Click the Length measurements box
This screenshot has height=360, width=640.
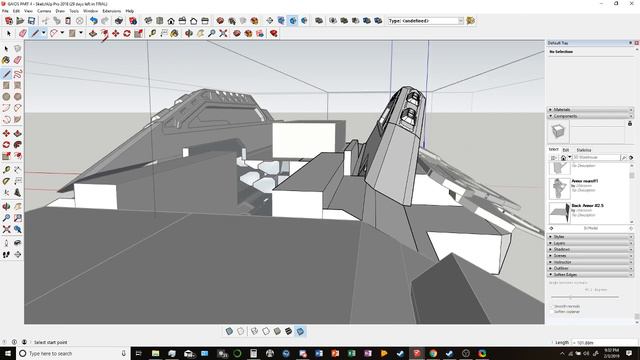604,342
